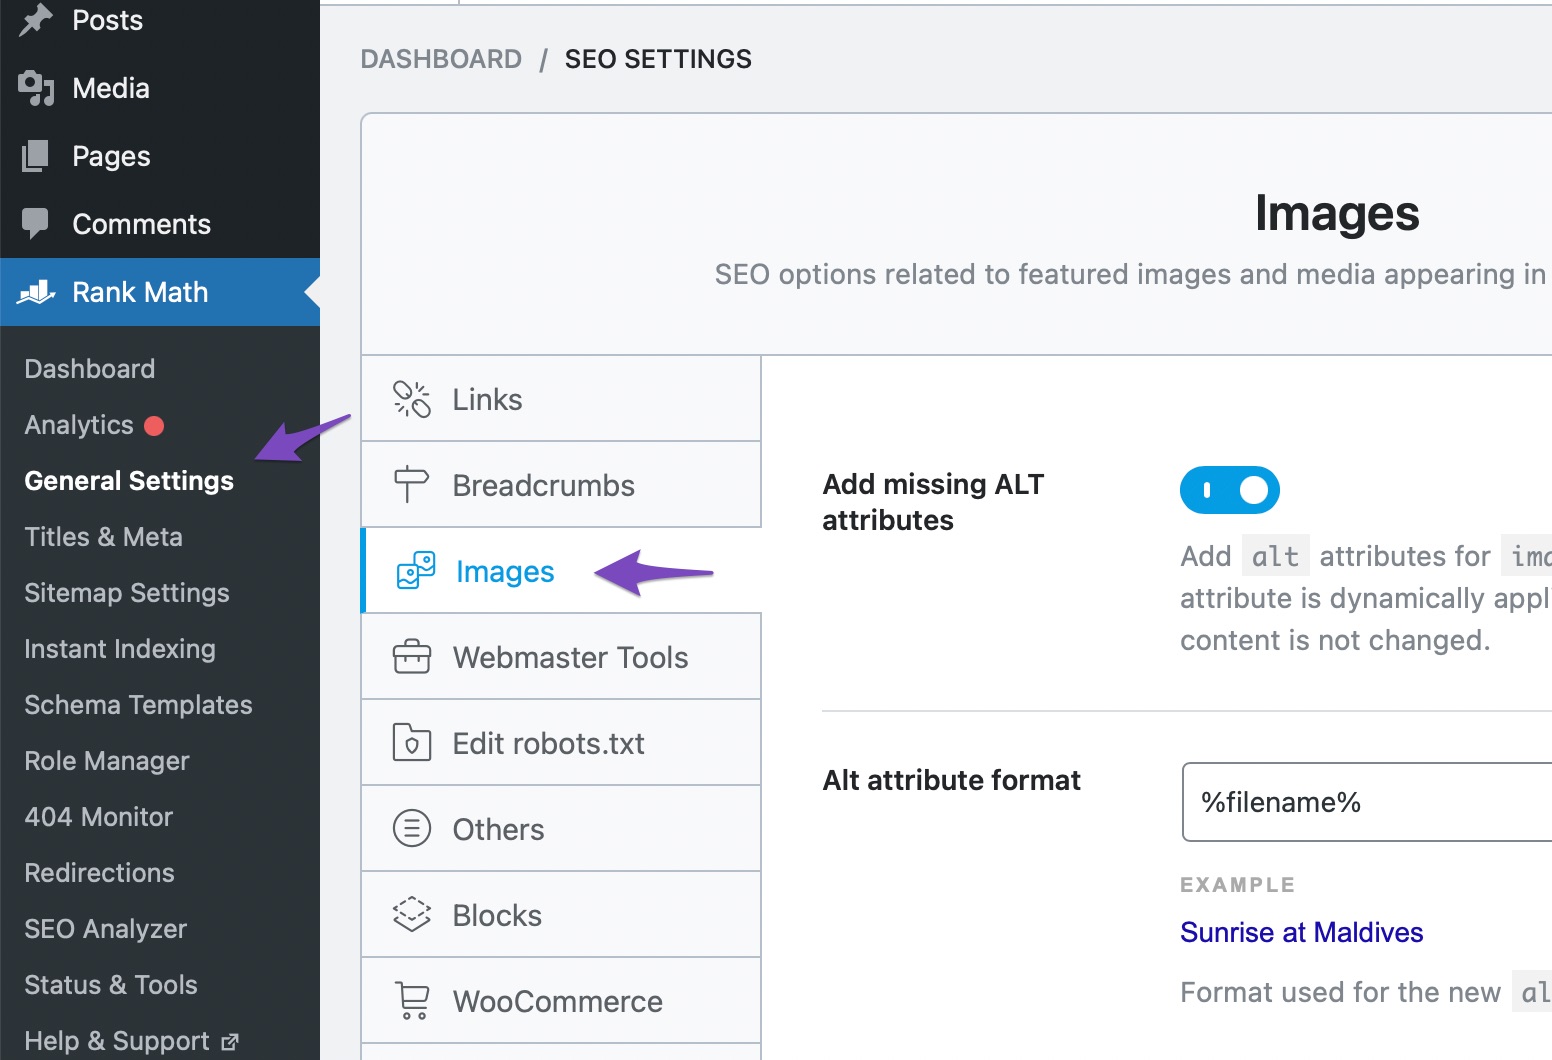Click the Alt attribute format field
This screenshot has height=1060, width=1552.
click(1367, 802)
